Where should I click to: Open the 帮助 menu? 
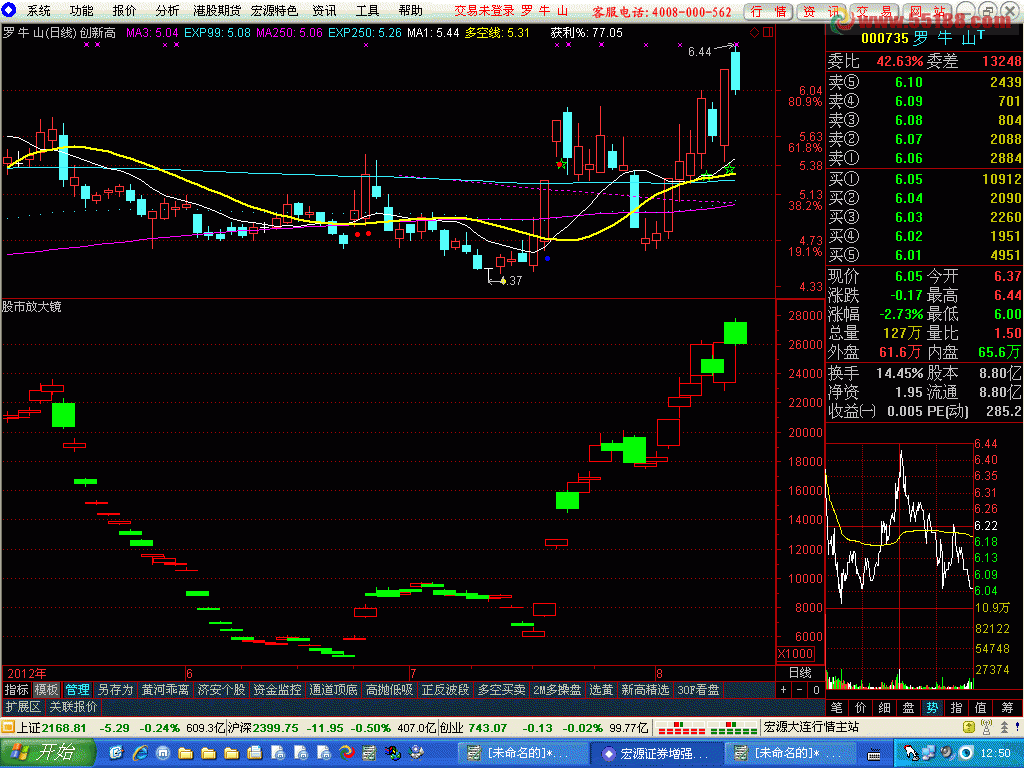(410, 10)
